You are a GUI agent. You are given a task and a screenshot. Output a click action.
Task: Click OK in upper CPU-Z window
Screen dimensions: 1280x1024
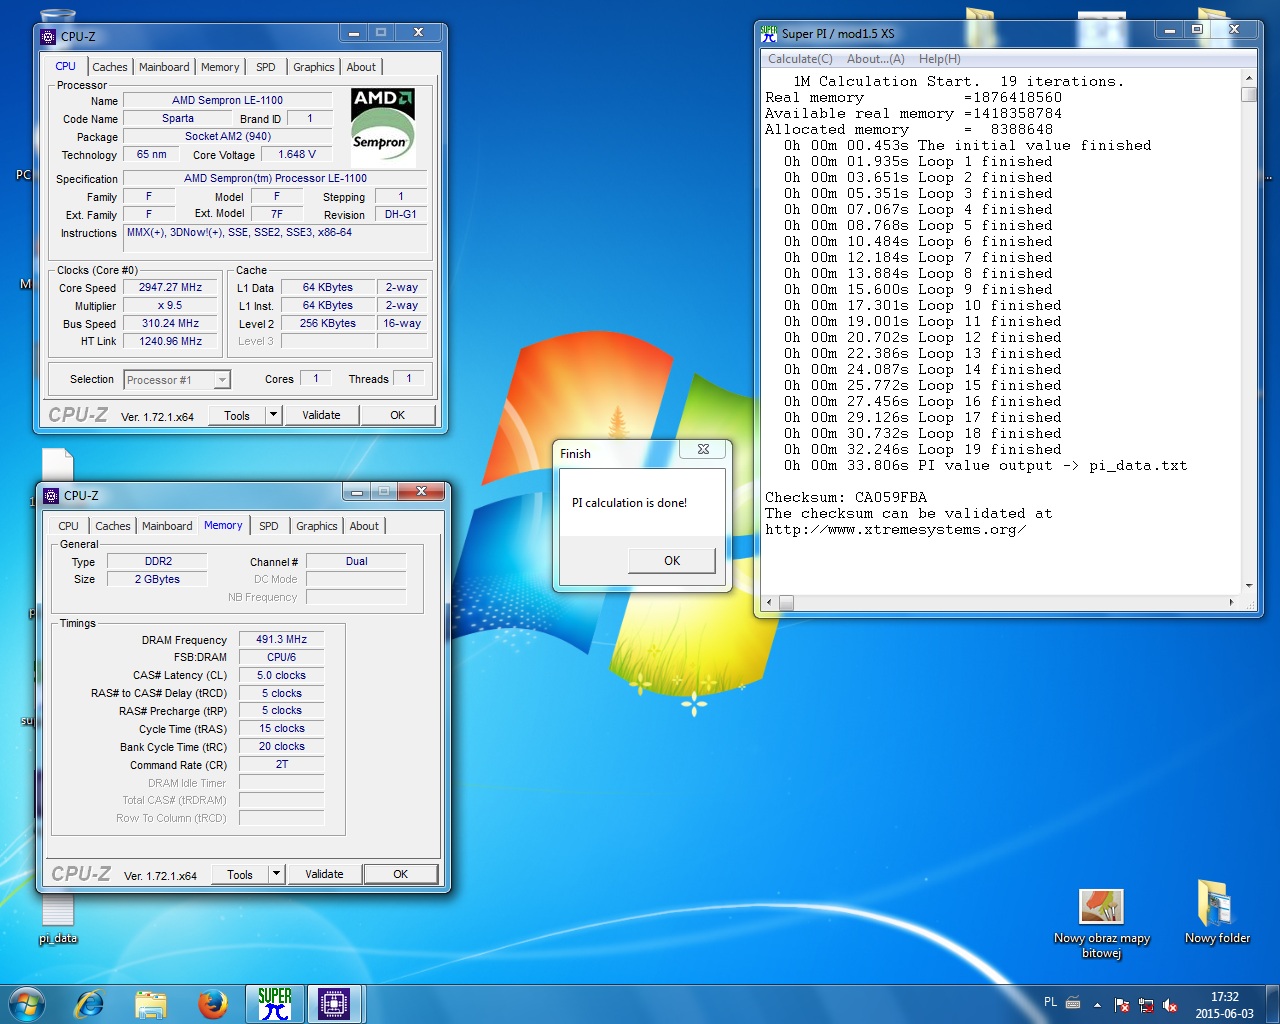tap(397, 415)
